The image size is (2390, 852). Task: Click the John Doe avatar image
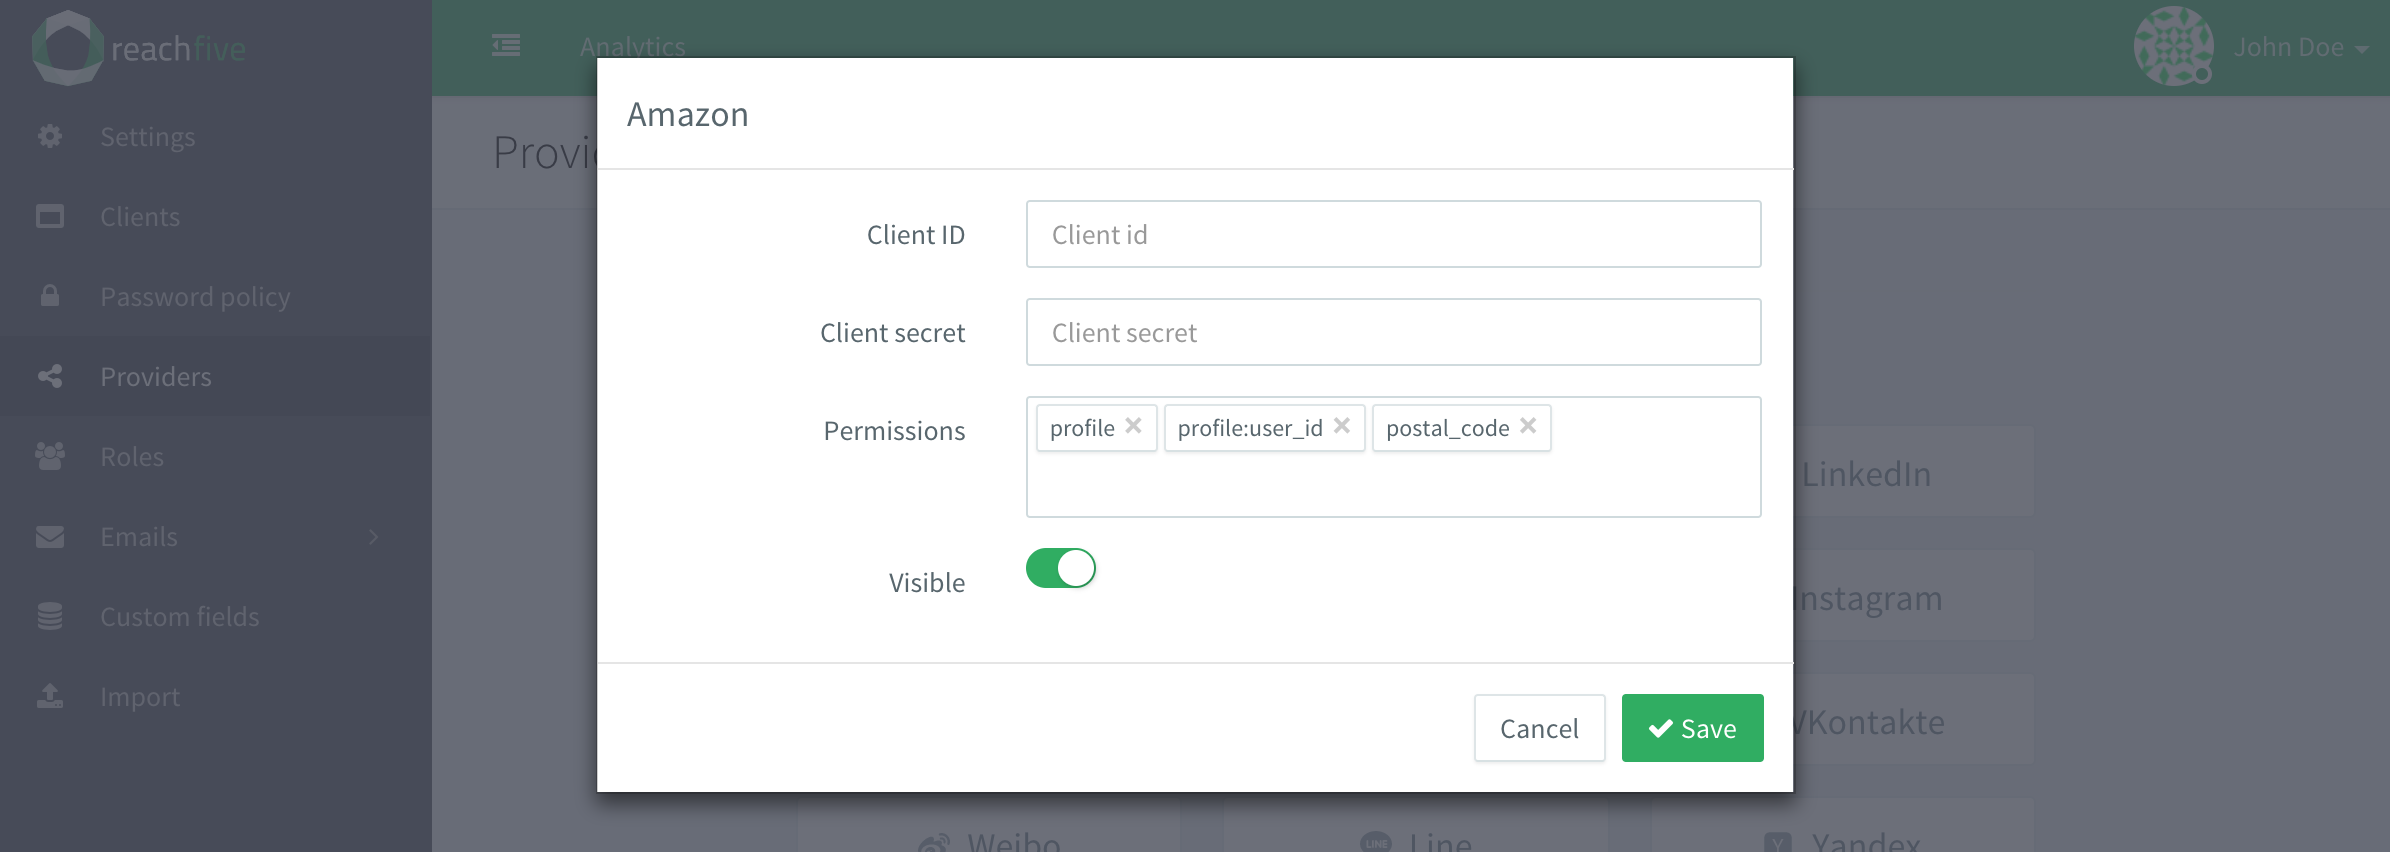(2173, 46)
